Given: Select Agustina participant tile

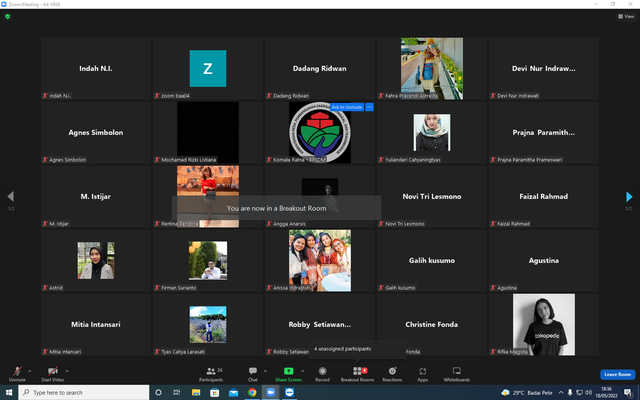Looking at the screenshot, I should [544, 260].
